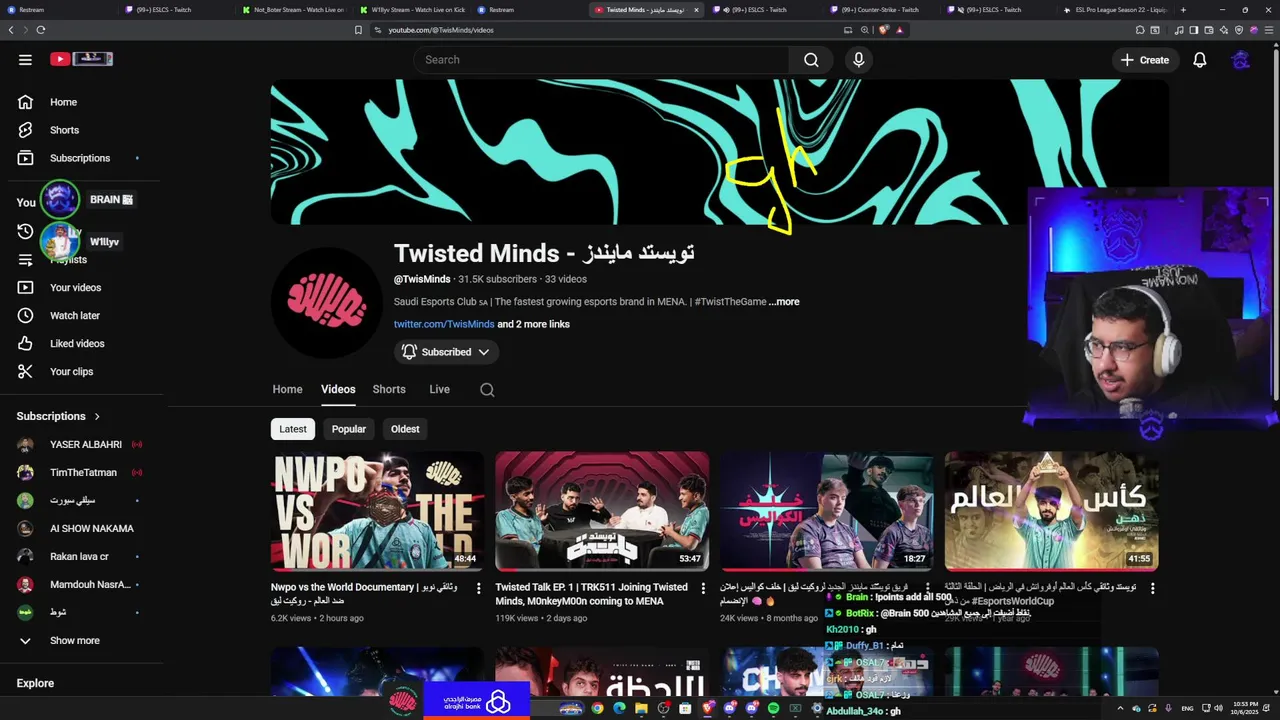Open Google Chrome from the taskbar
The width and height of the screenshot is (1280, 720).
(597, 709)
